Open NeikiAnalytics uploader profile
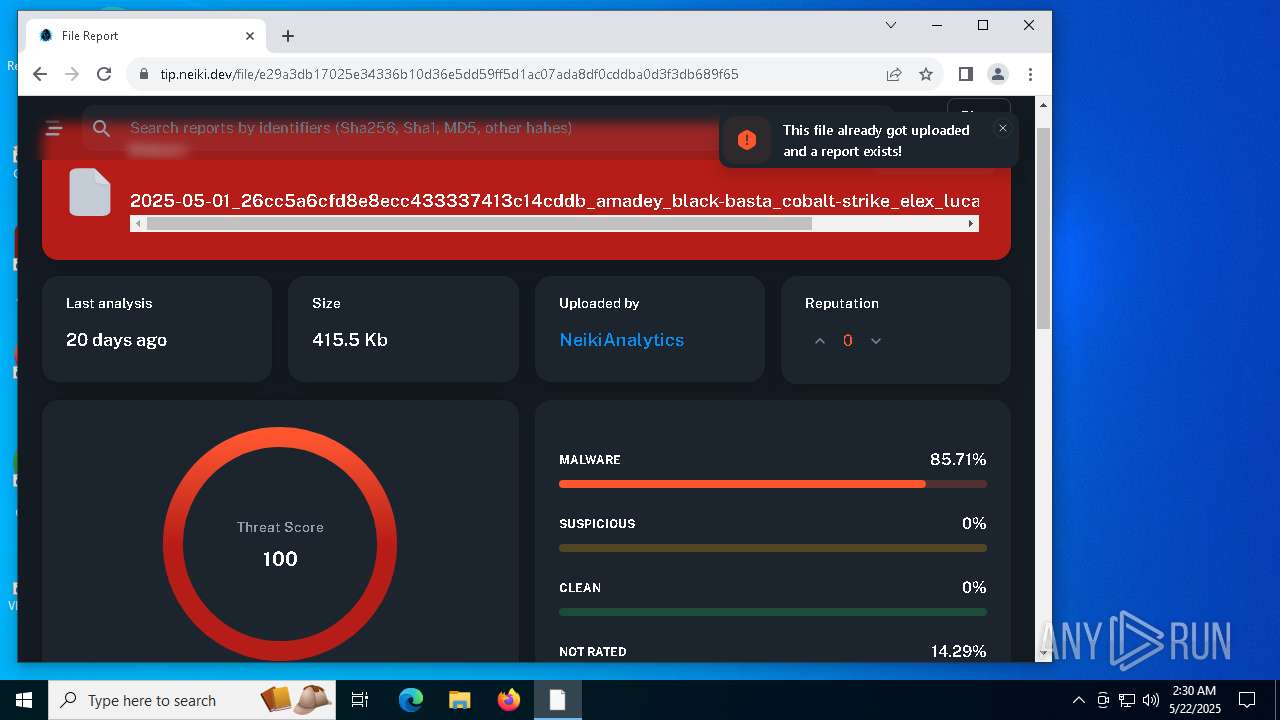 [x=622, y=340]
